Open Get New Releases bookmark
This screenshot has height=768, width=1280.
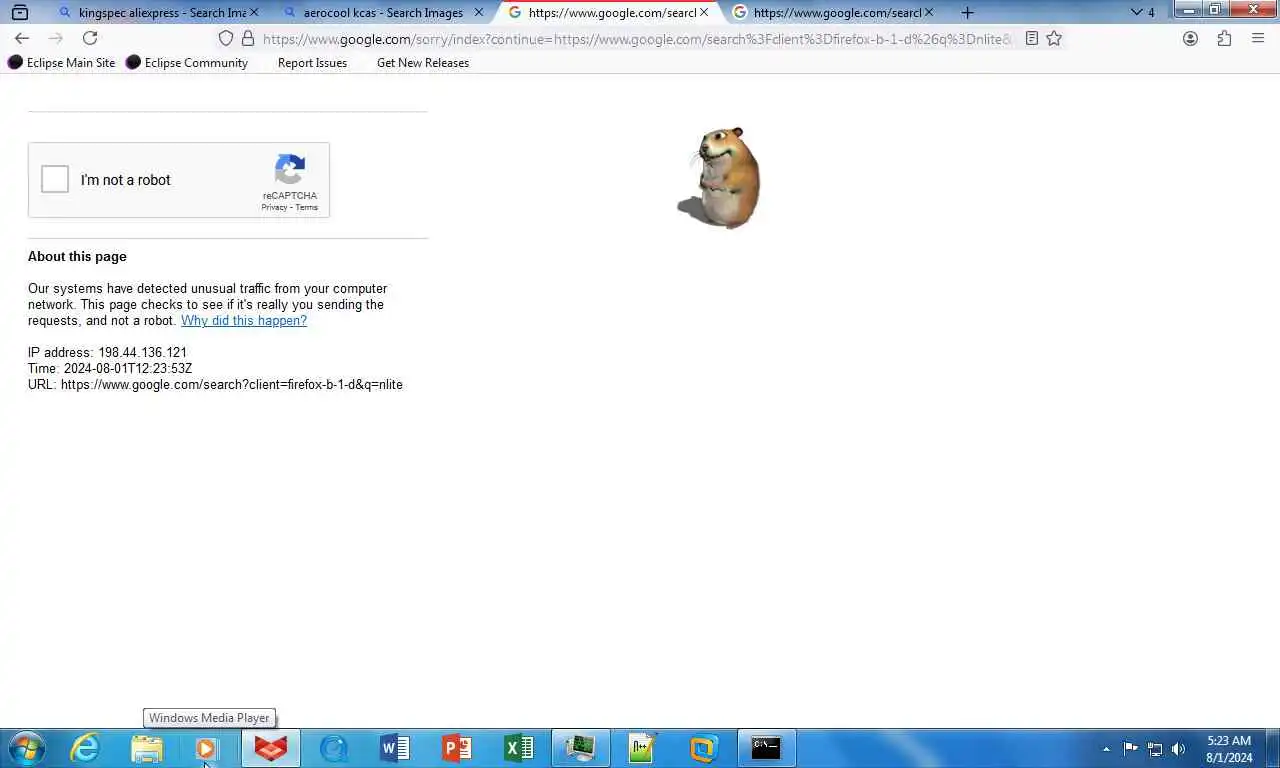point(423,63)
